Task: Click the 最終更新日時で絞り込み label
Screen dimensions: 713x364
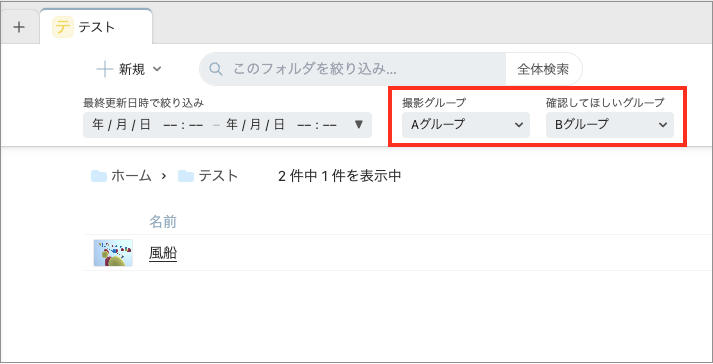Action: 143,103
